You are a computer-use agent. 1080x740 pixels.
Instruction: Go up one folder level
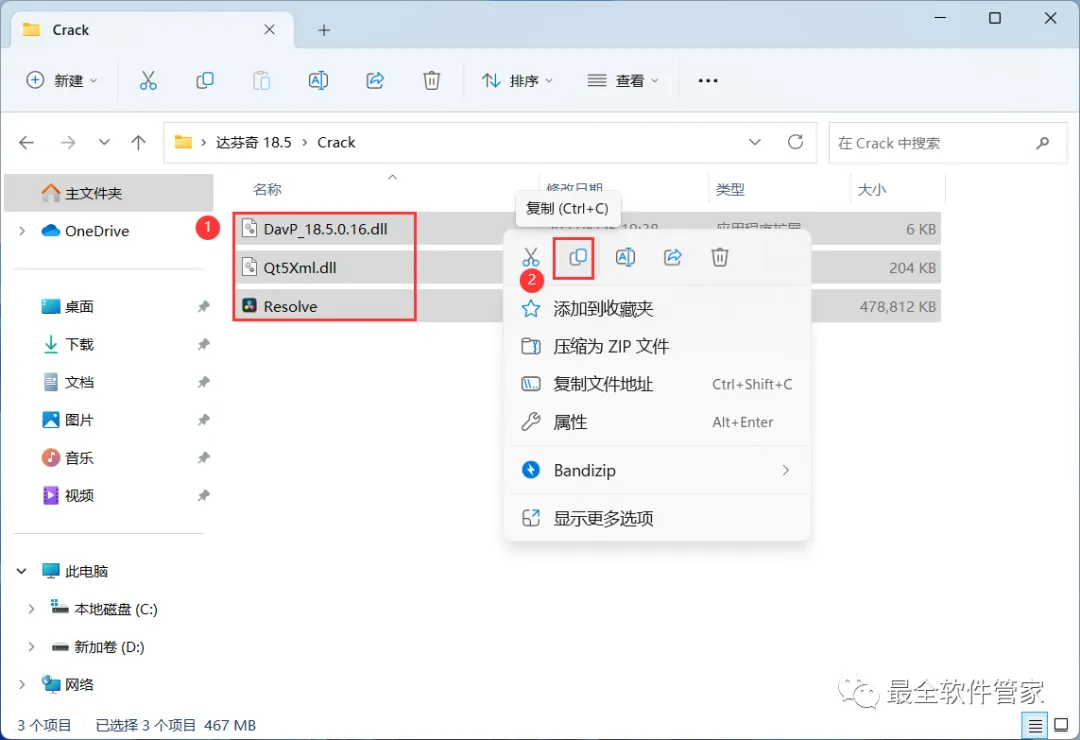[x=138, y=143]
